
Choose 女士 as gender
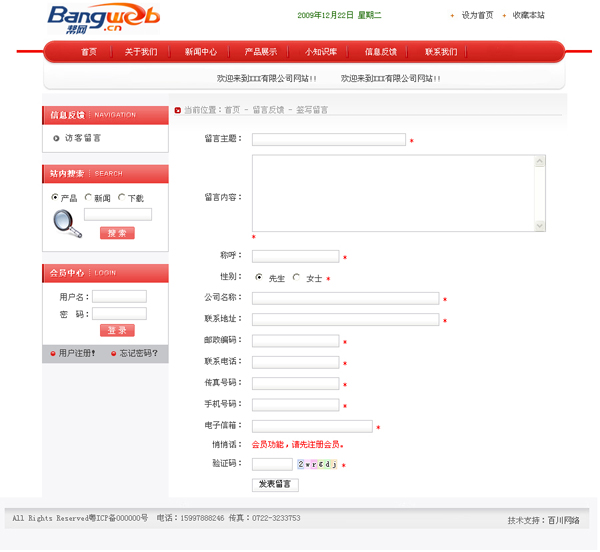pyautogui.click(x=297, y=278)
